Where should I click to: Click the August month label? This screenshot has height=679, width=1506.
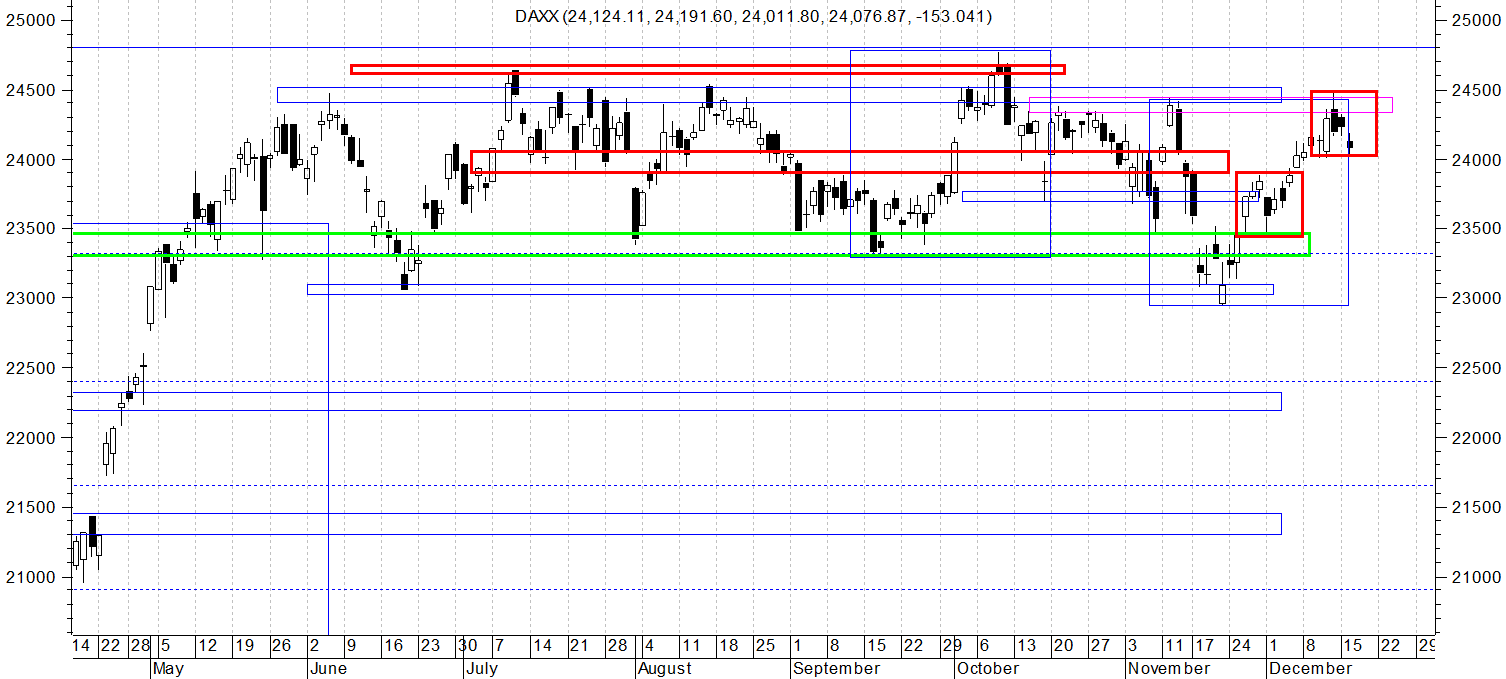click(665, 668)
